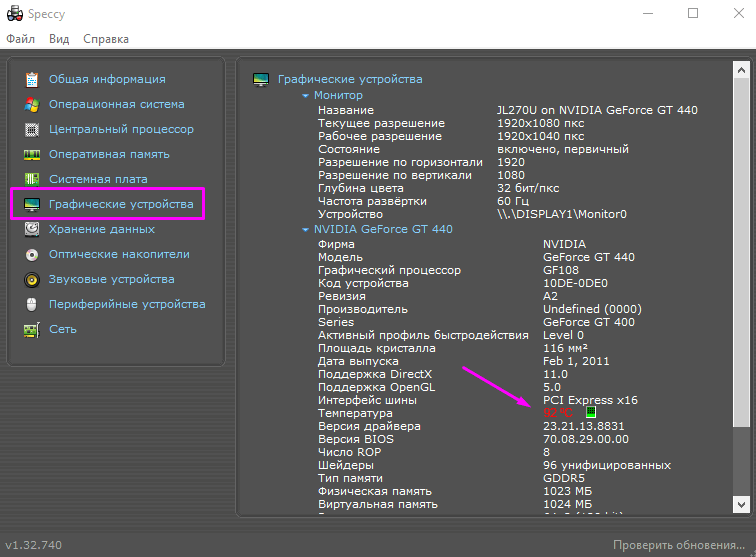The width and height of the screenshot is (756, 557).
Task: Open the Вид menu
Action: coord(59,39)
